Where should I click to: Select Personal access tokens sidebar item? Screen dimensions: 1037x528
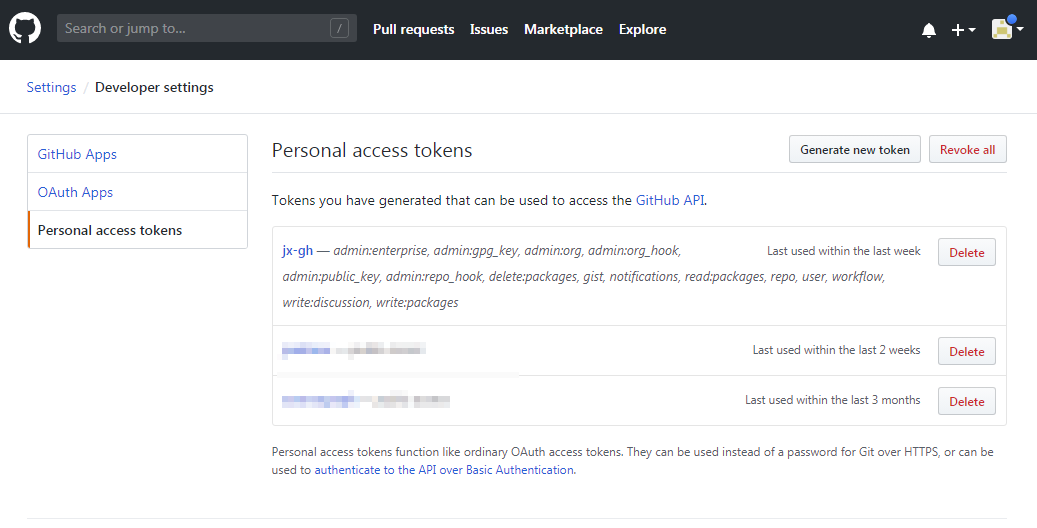[138, 230]
